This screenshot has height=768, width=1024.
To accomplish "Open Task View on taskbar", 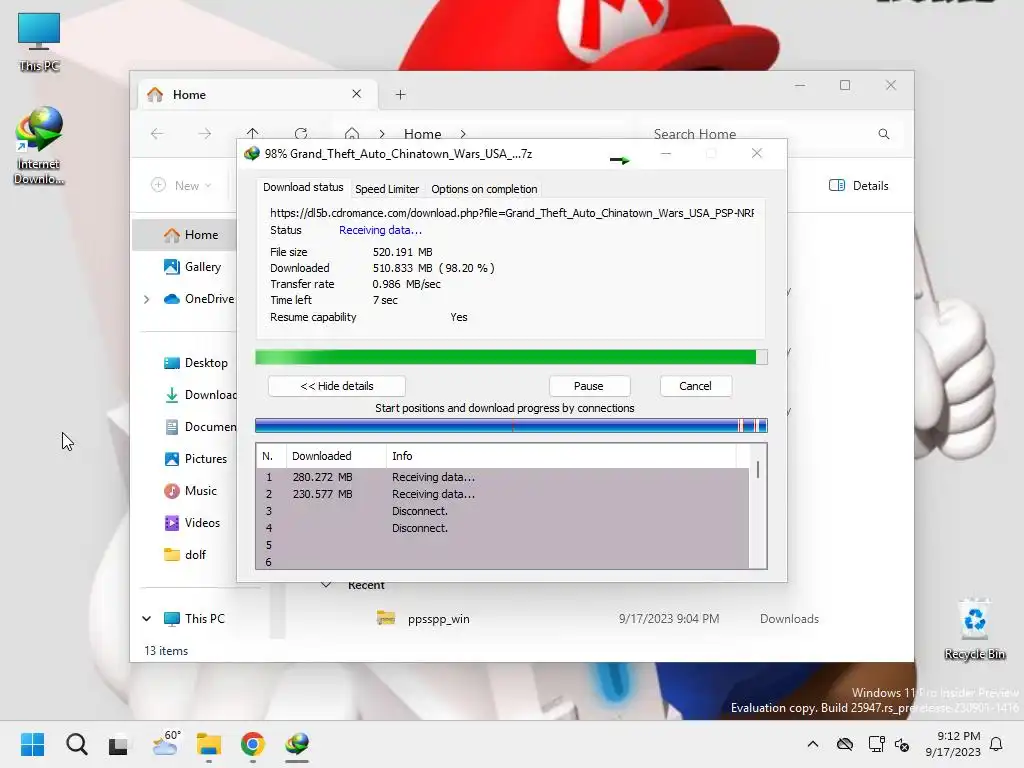I will [118, 744].
